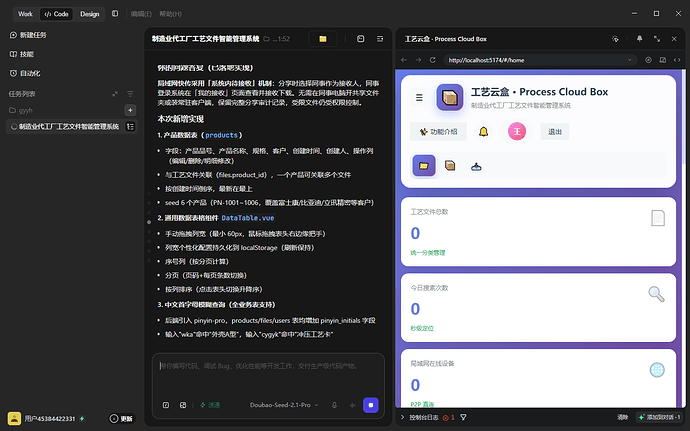
Task: Click the 更新 update button
Action: pyautogui.click(x=121, y=419)
